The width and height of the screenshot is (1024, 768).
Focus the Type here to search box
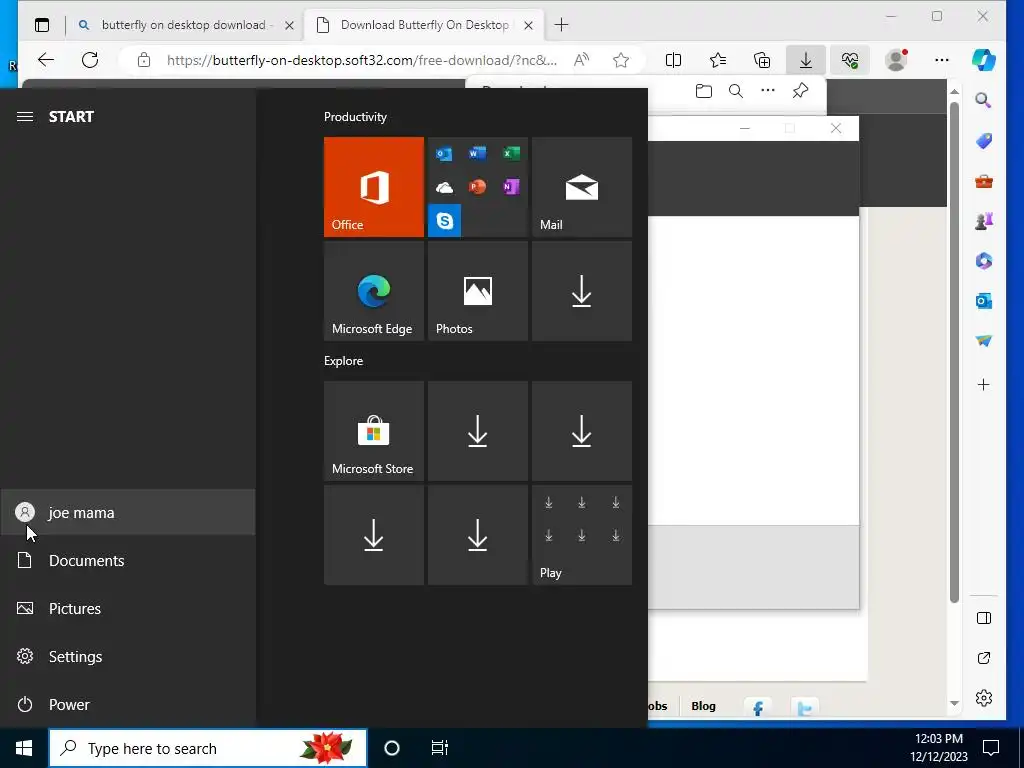208,748
